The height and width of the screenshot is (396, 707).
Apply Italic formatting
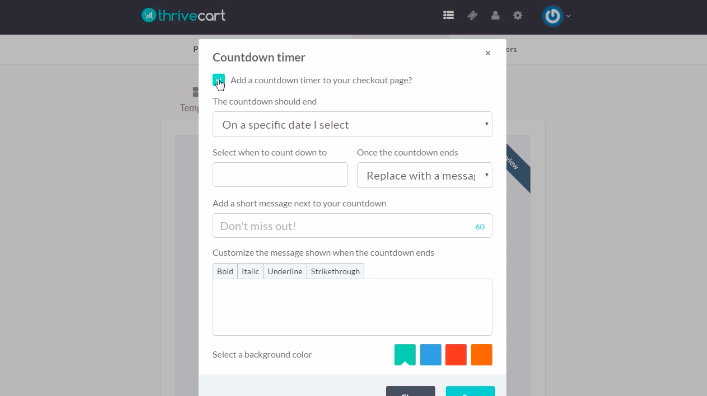point(250,271)
